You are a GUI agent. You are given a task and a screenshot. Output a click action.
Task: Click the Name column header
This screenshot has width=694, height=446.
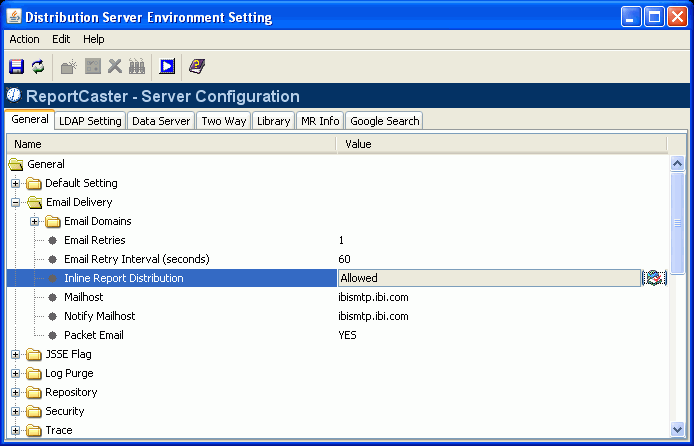click(x=171, y=144)
